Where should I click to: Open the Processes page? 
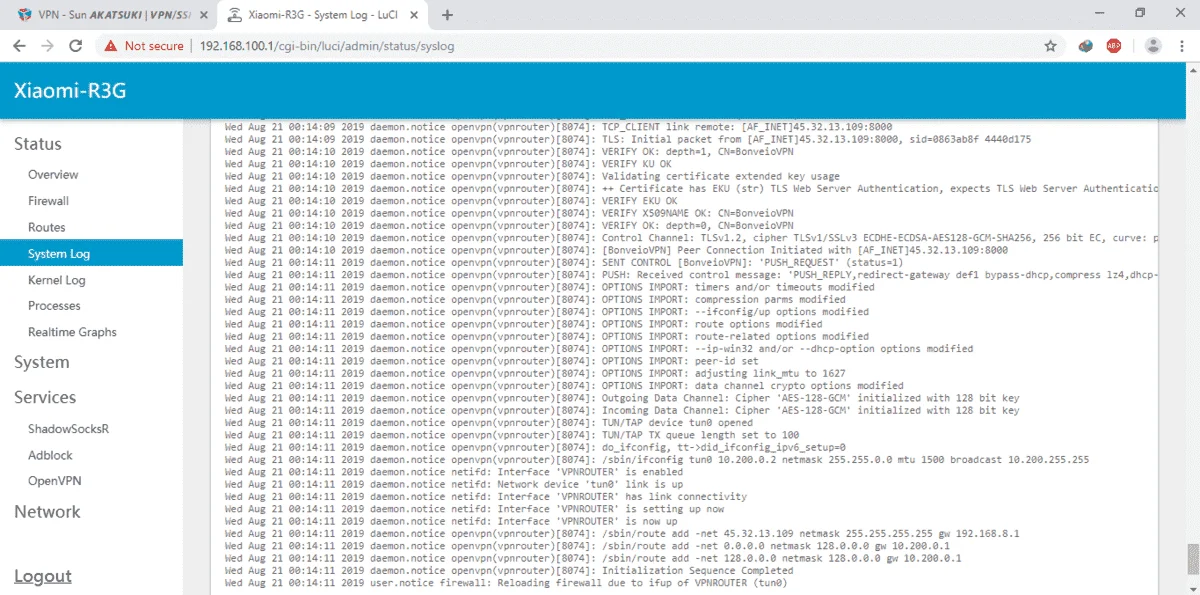coord(54,306)
